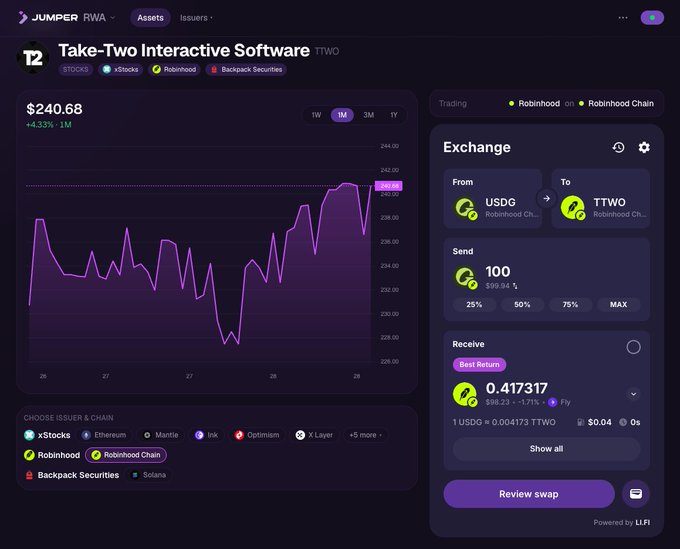Open the wallet card button
This screenshot has height=549, width=680.
(636, 494)
